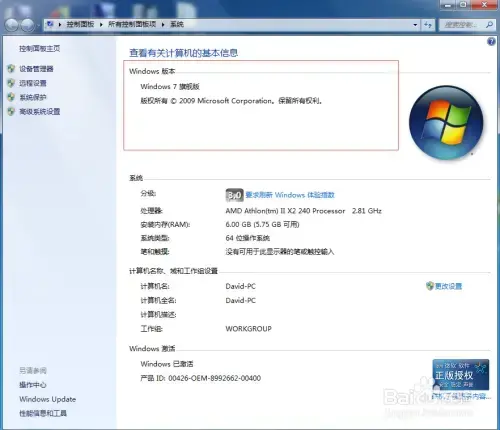Select 系统 breadcrumb segment
This screenshot has height=430, width=500.
pyautogui.click(x=177, y=24)
